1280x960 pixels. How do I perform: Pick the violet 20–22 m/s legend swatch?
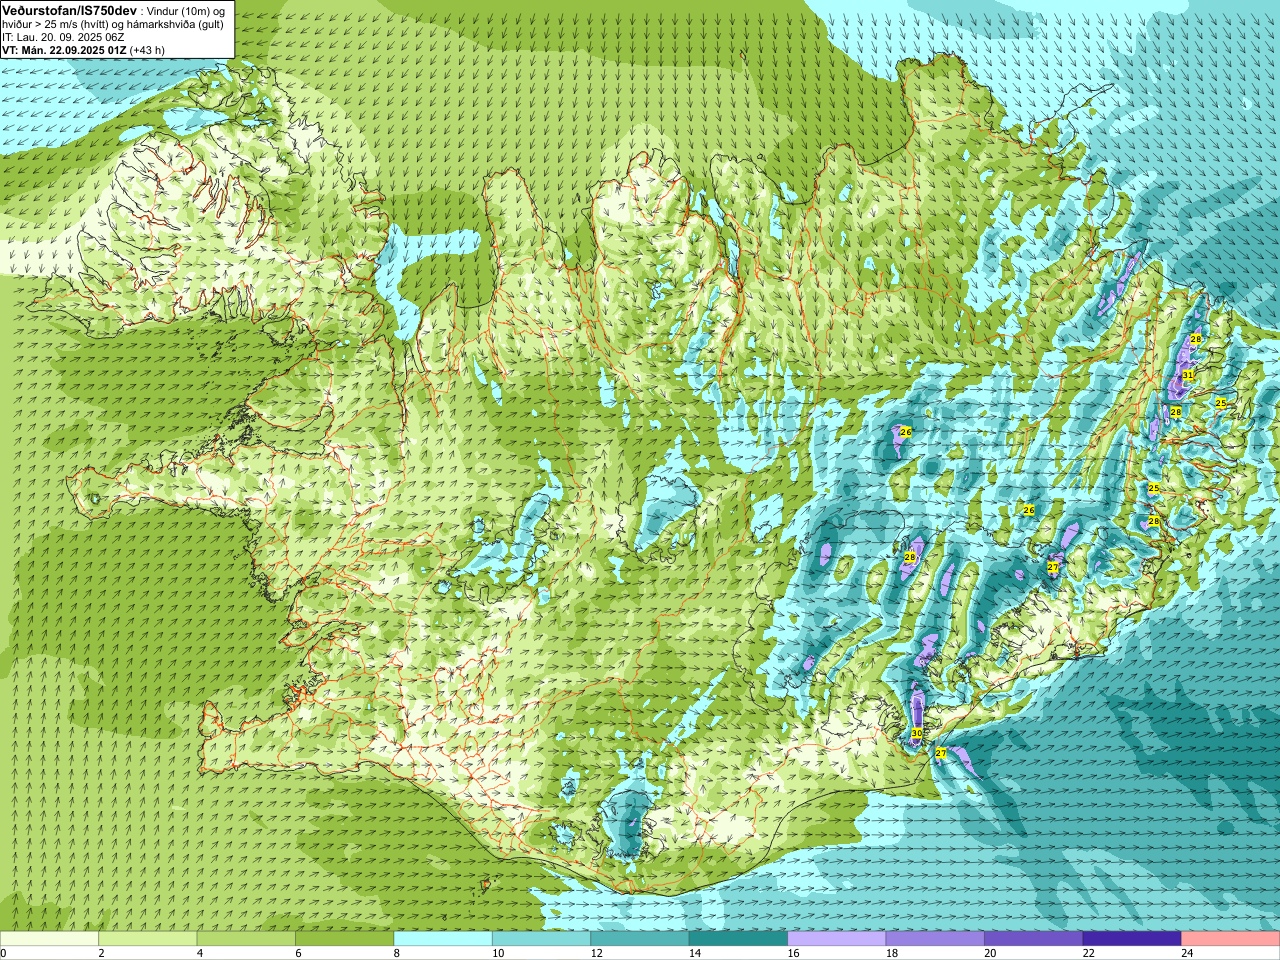click(x=1034, y=939)
